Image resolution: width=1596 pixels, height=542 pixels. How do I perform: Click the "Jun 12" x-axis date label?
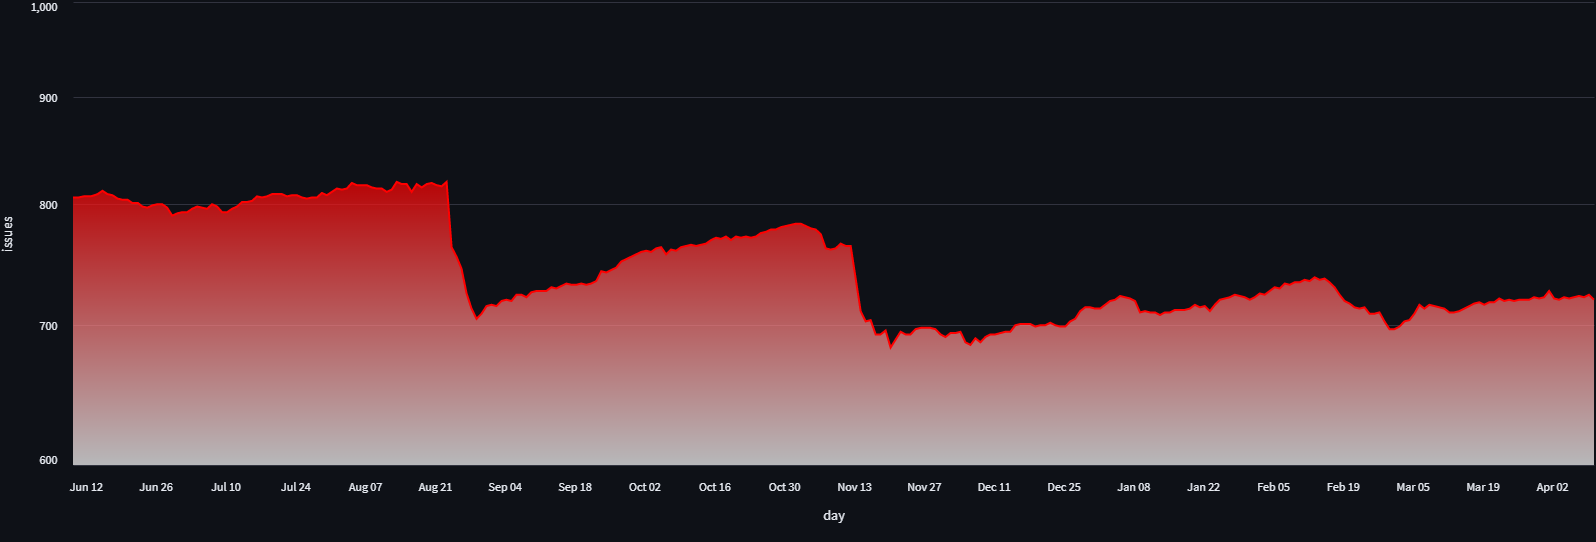pos(86,487)
